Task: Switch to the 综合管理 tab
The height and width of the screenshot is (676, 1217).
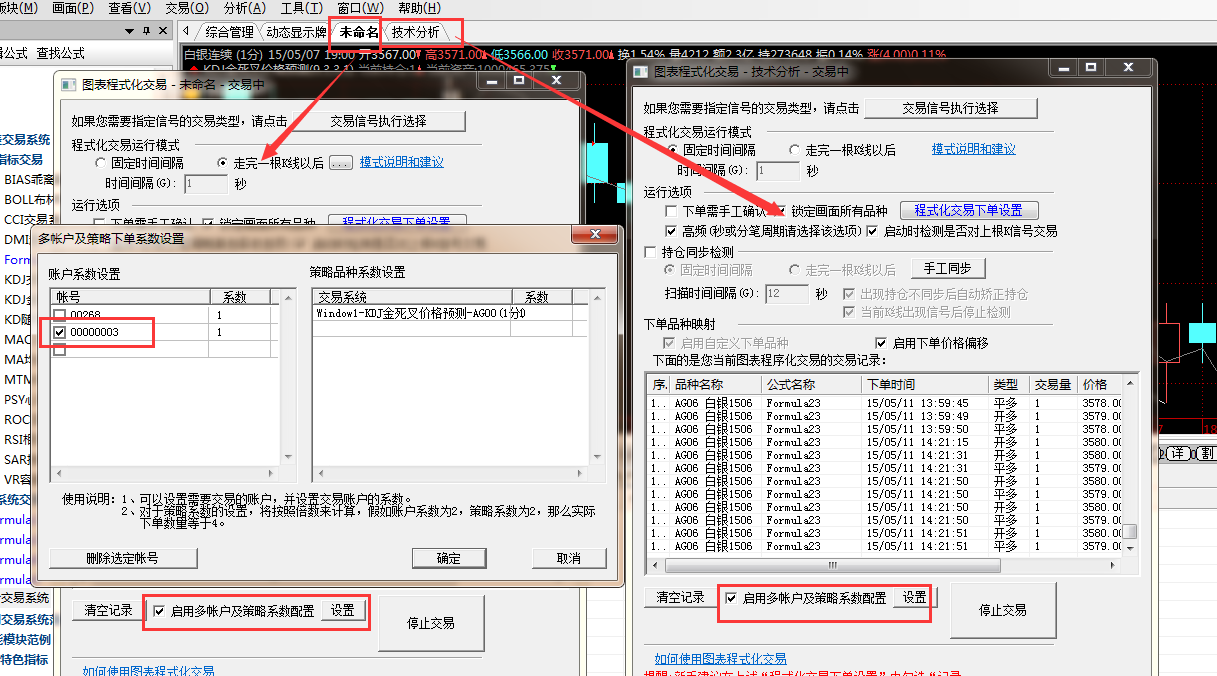Action: [x=229, y=32]
